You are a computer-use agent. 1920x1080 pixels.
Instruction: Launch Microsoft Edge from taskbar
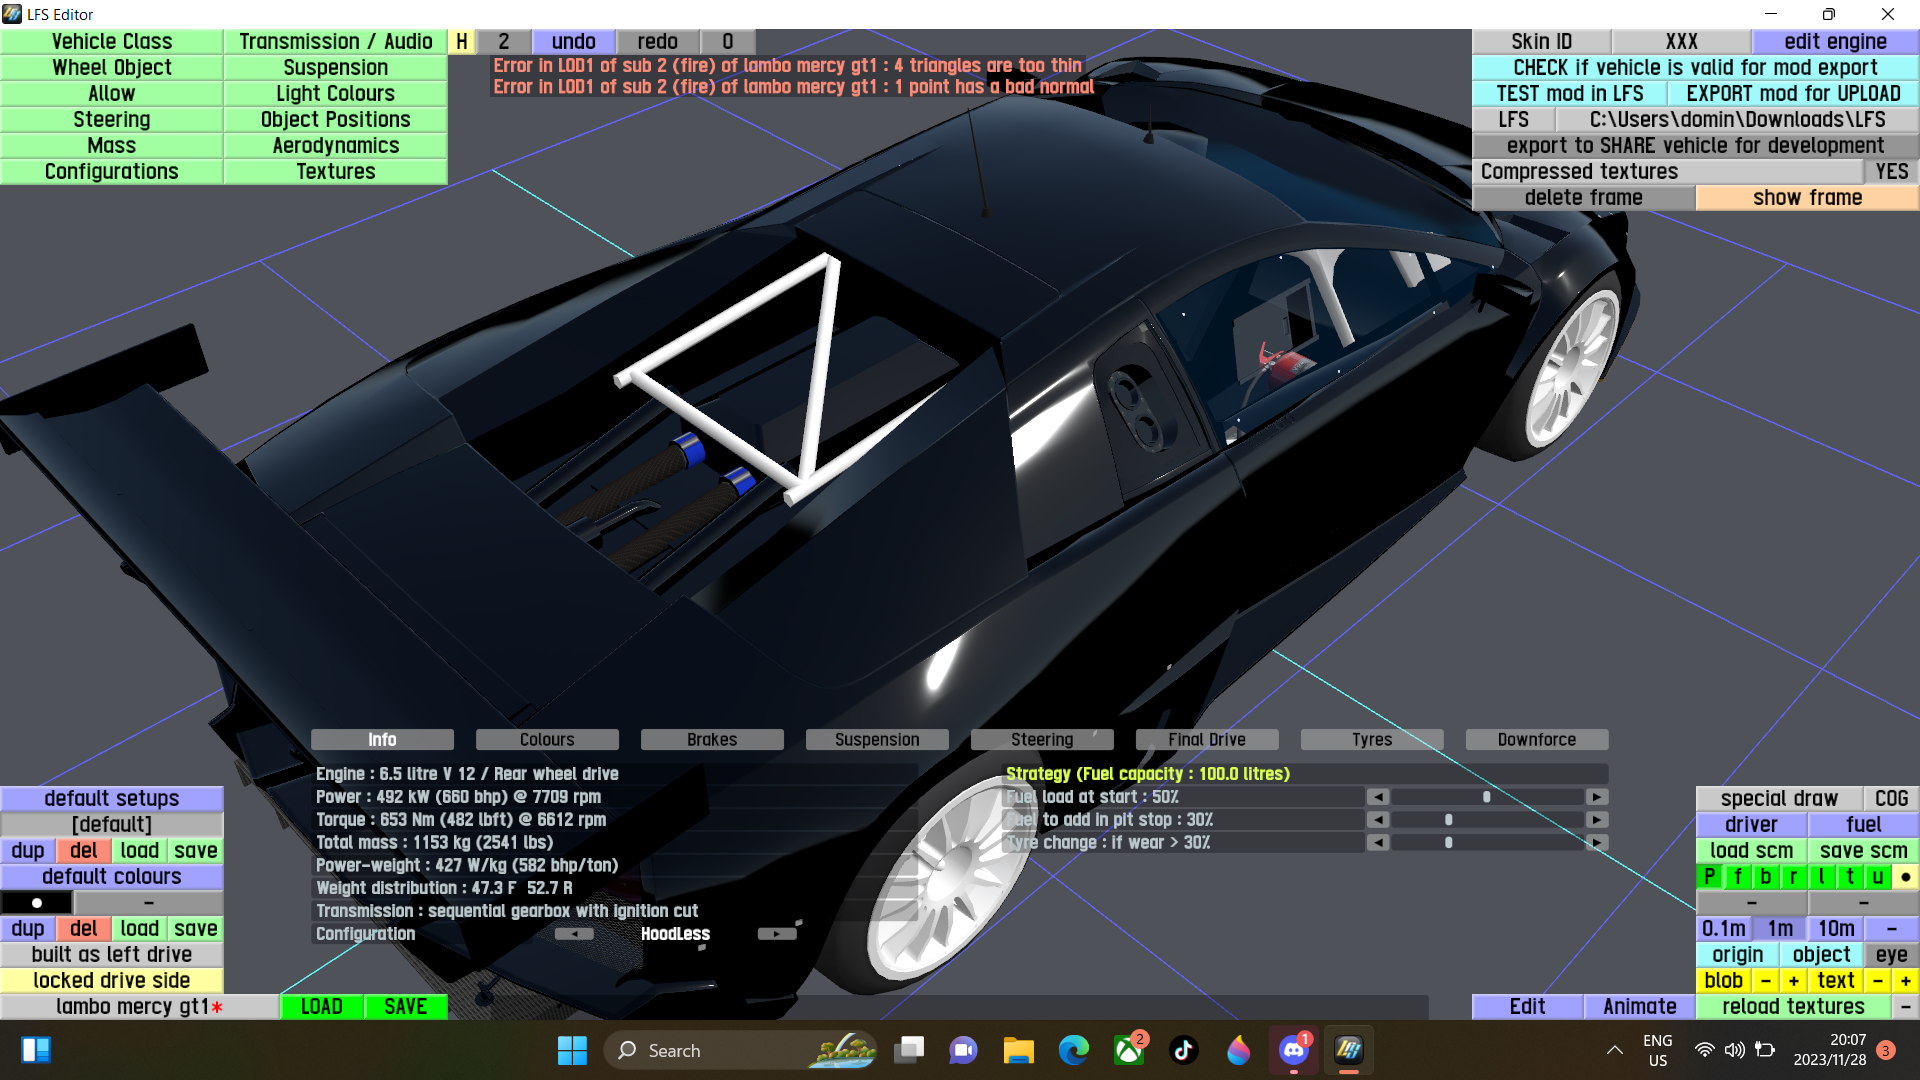(1073, 1050)
